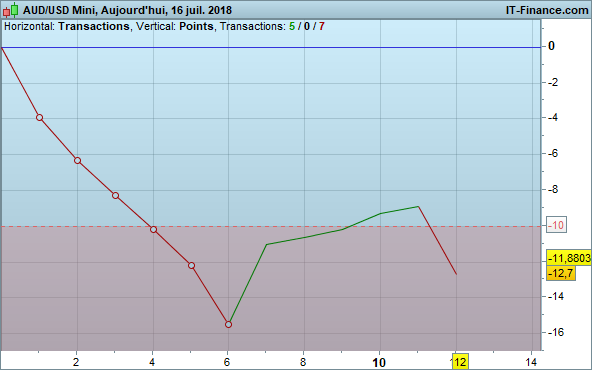Click the AUD/USD Mini chart title
Screen dimensions: 592x370
[127, 10]
